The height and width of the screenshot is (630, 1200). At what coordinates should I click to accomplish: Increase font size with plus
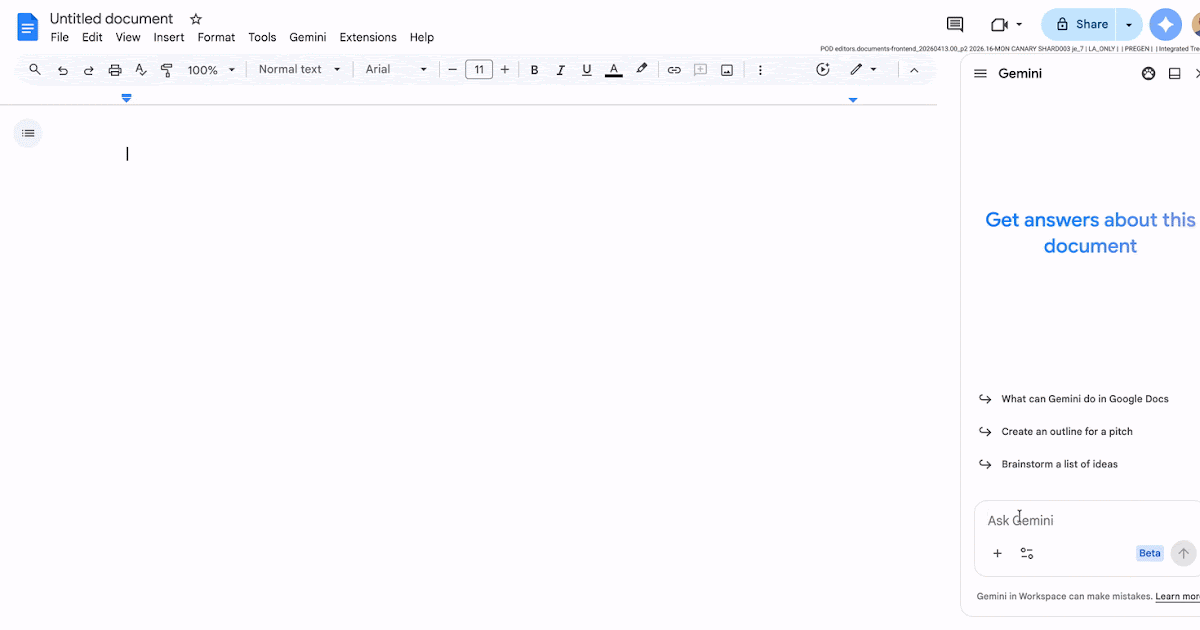(505, 70)
